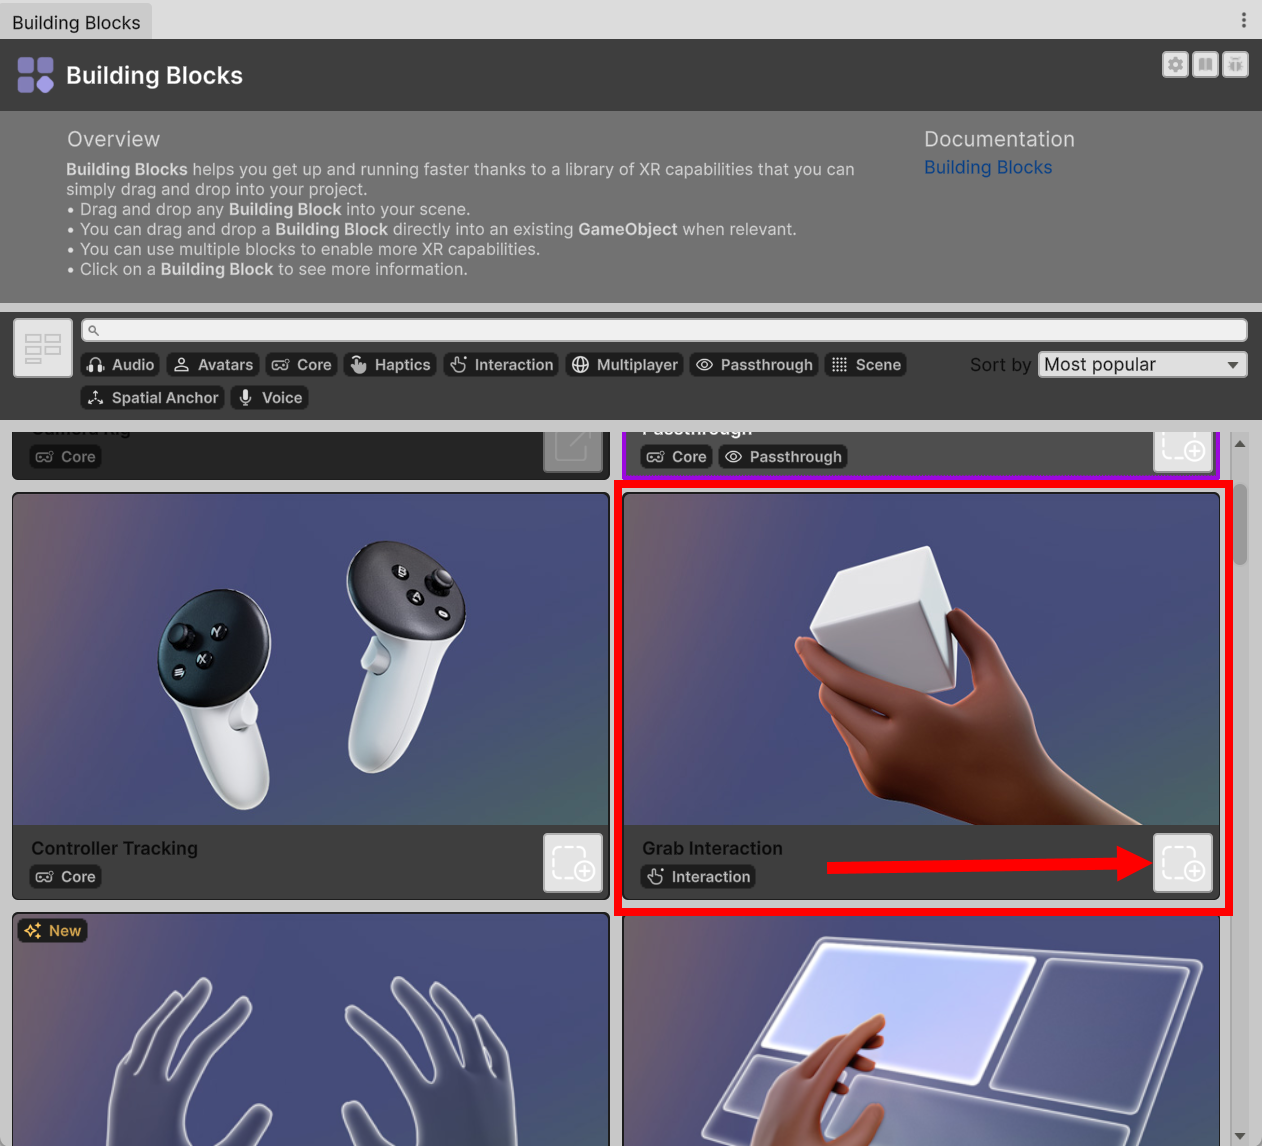Click Interaction tag on Grab Interaction card
This screenshot has width=1262, height=1146.
coord(698,877)
